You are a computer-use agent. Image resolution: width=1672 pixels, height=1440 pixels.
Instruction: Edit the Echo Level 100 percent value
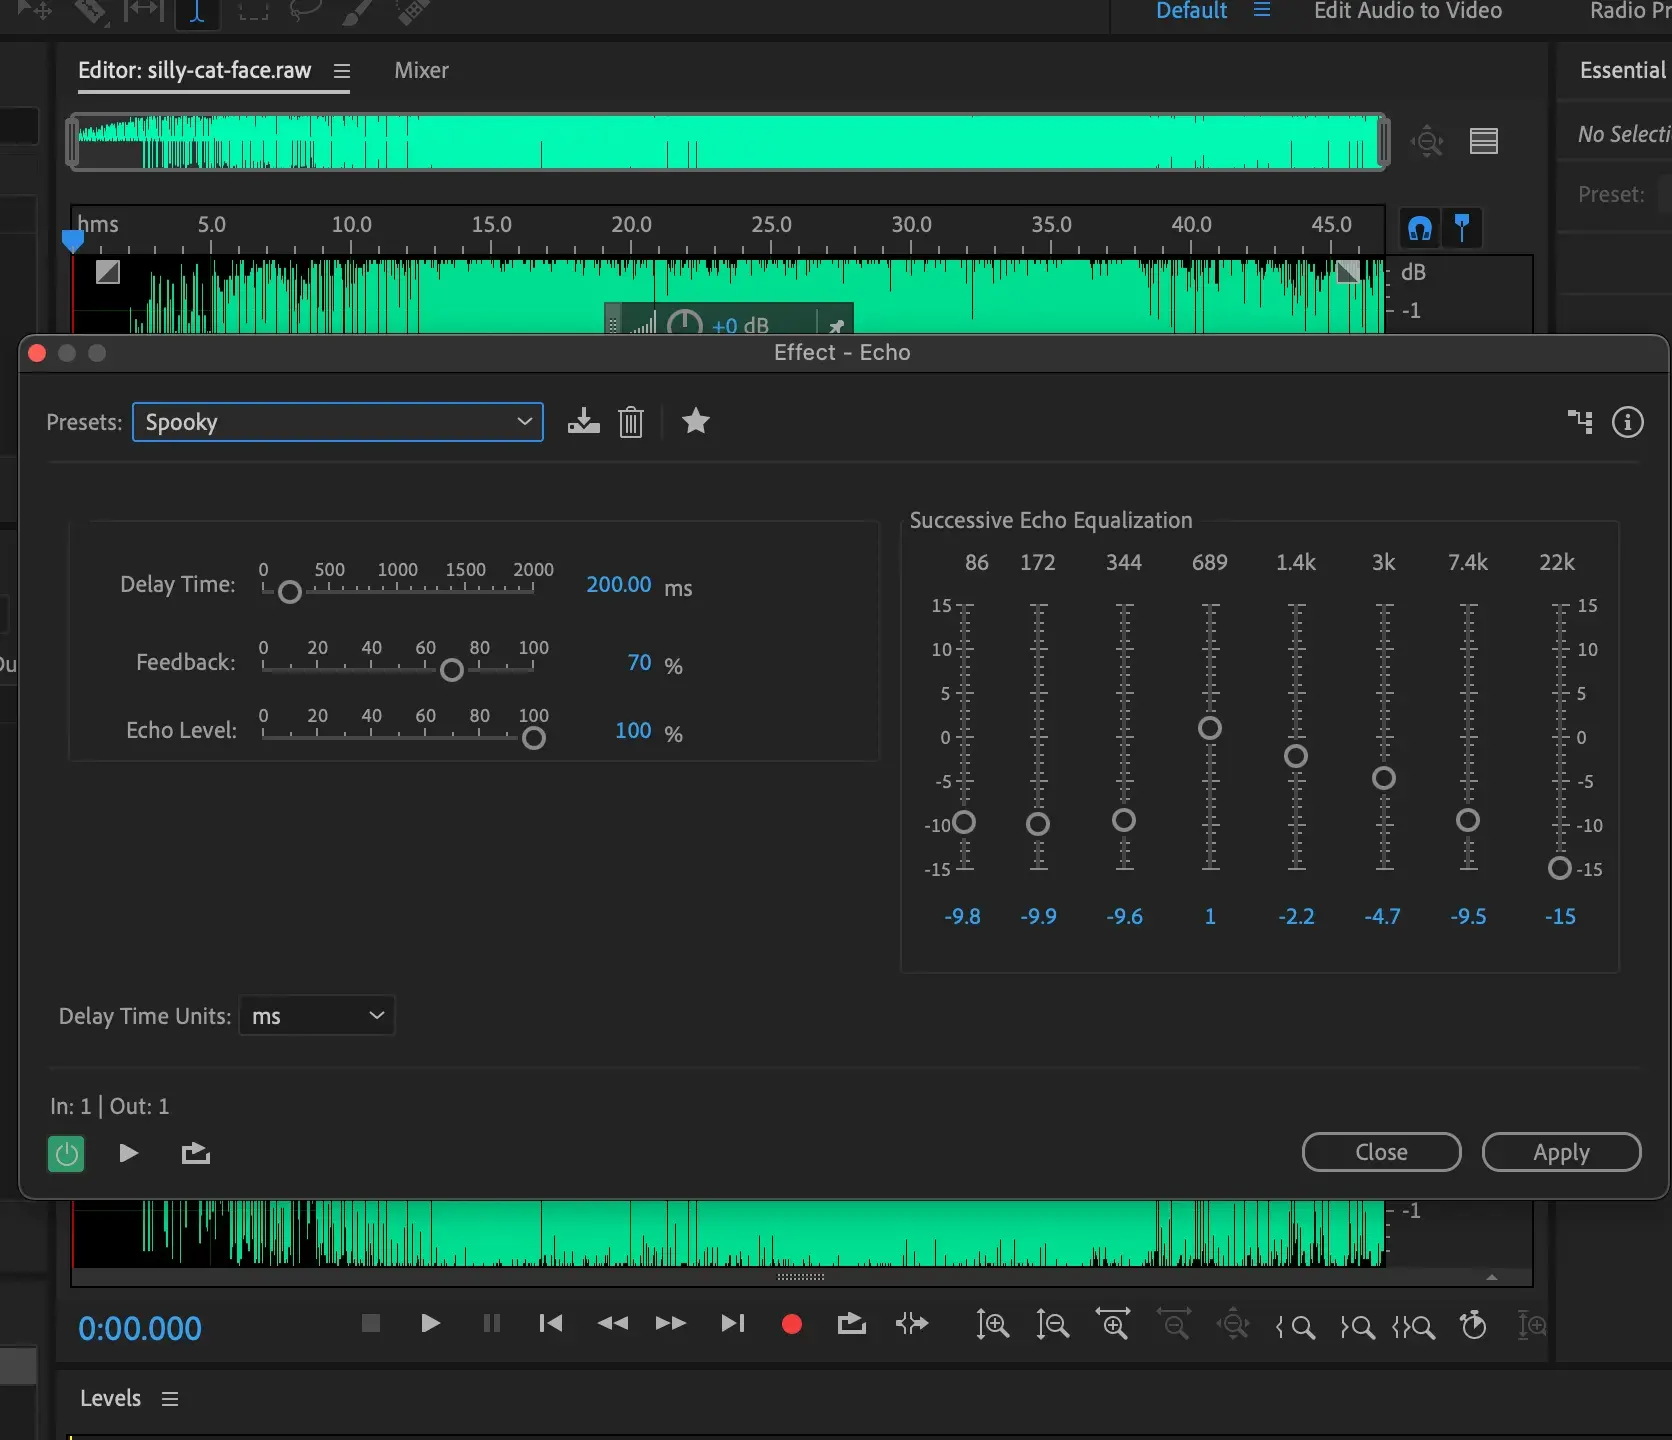pyautogui.click(x=633, y=731)
